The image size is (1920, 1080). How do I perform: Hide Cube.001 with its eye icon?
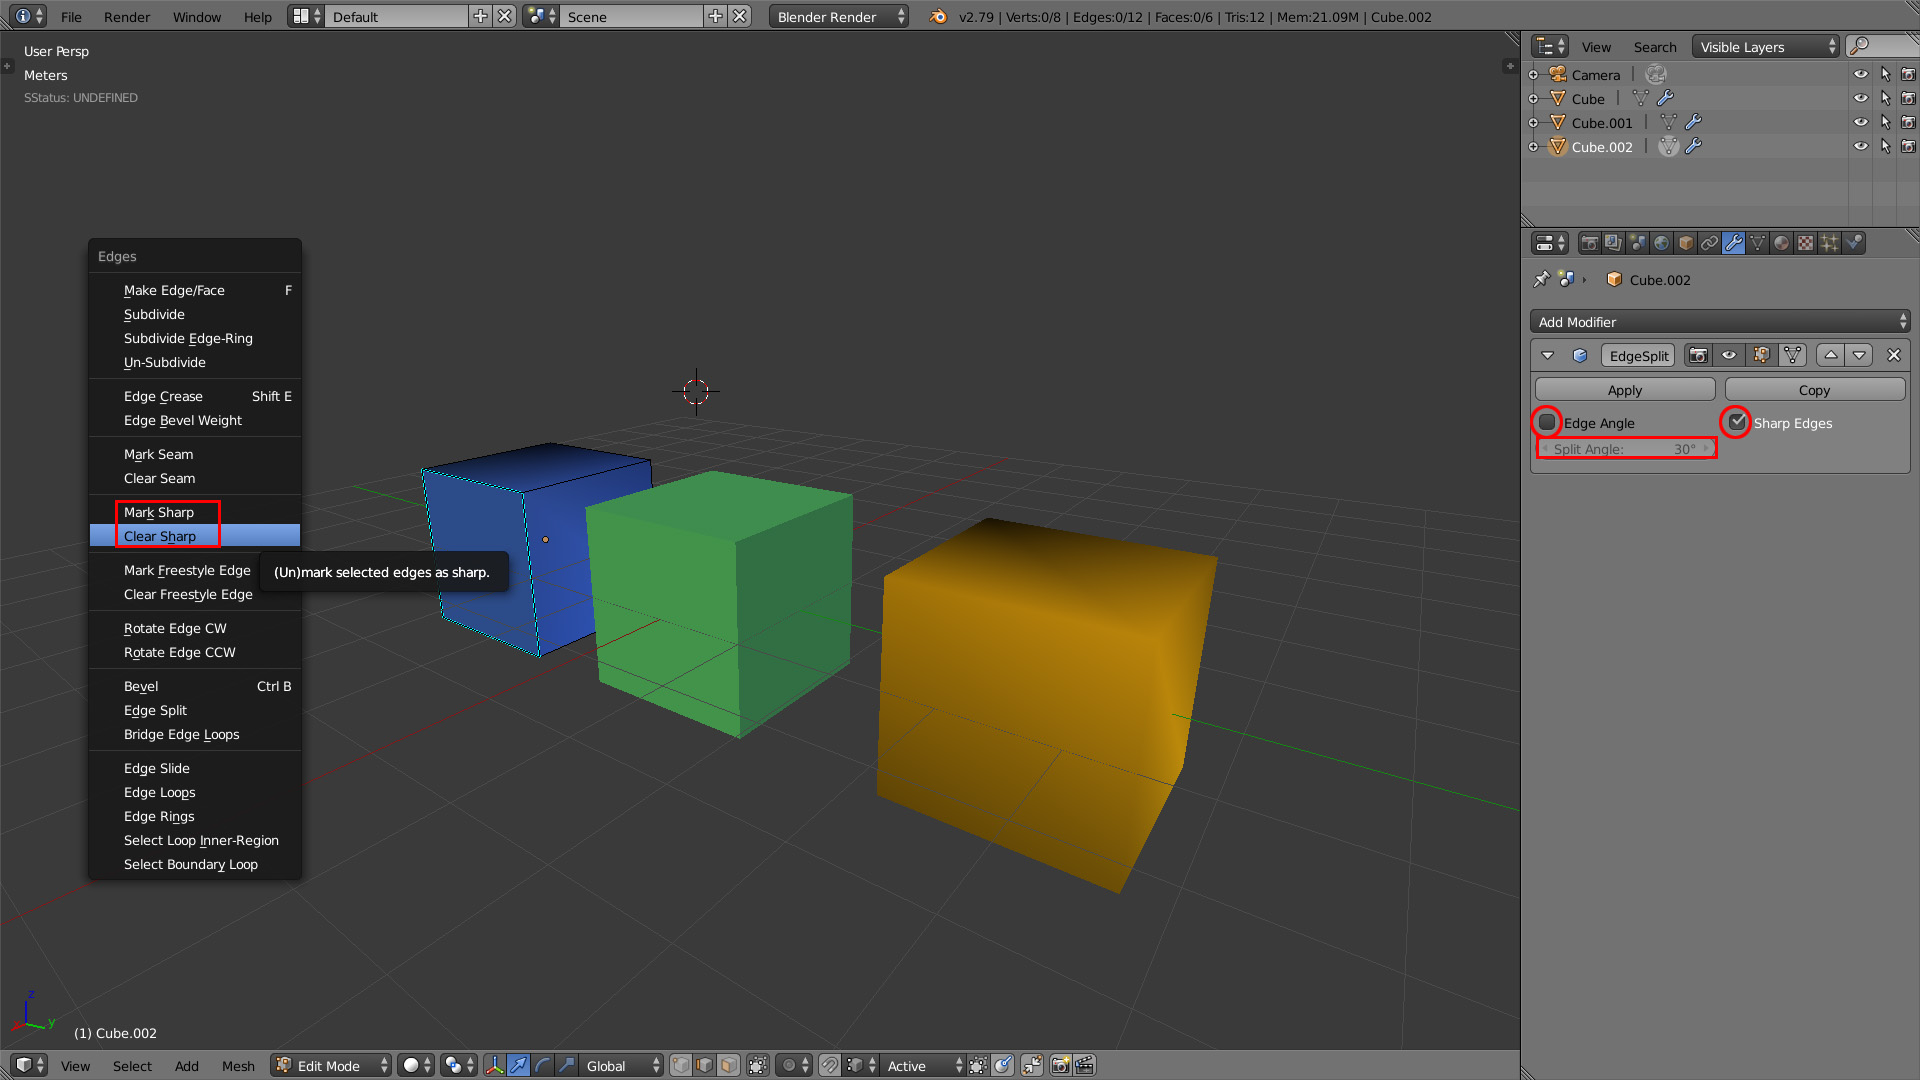1860,122
